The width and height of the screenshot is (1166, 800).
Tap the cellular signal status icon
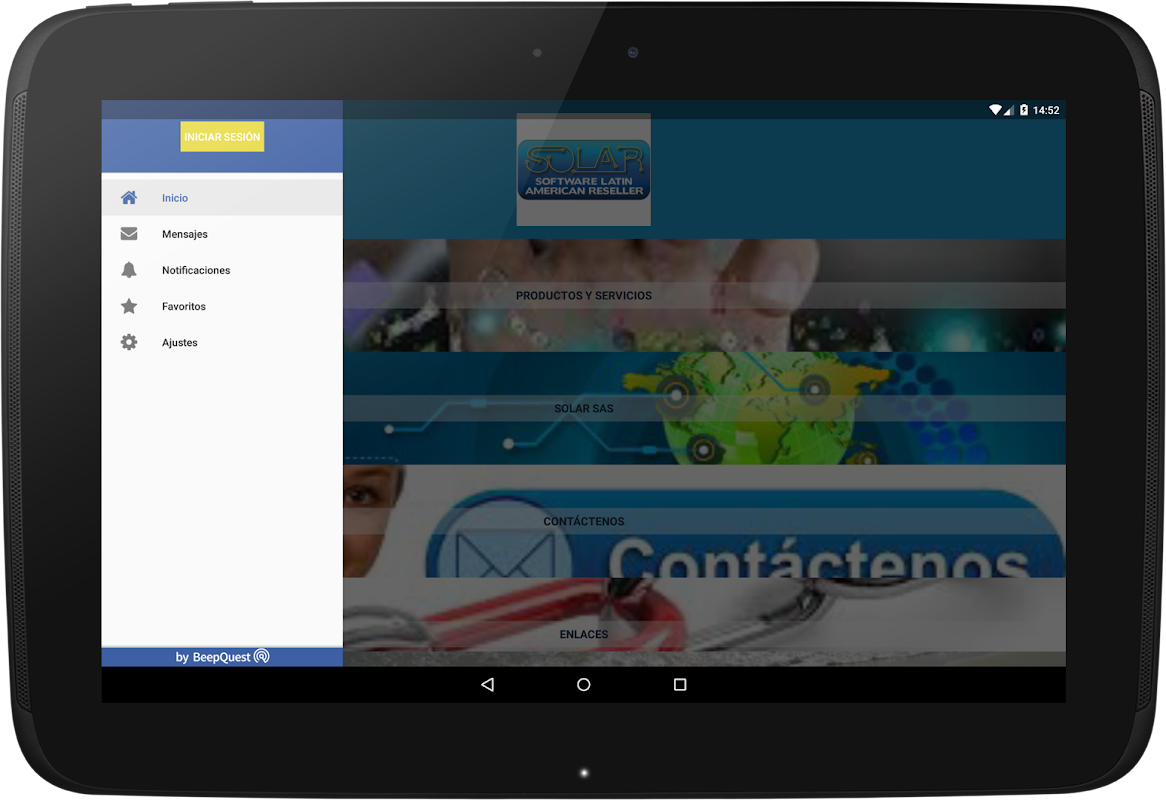click(1009, 110)
